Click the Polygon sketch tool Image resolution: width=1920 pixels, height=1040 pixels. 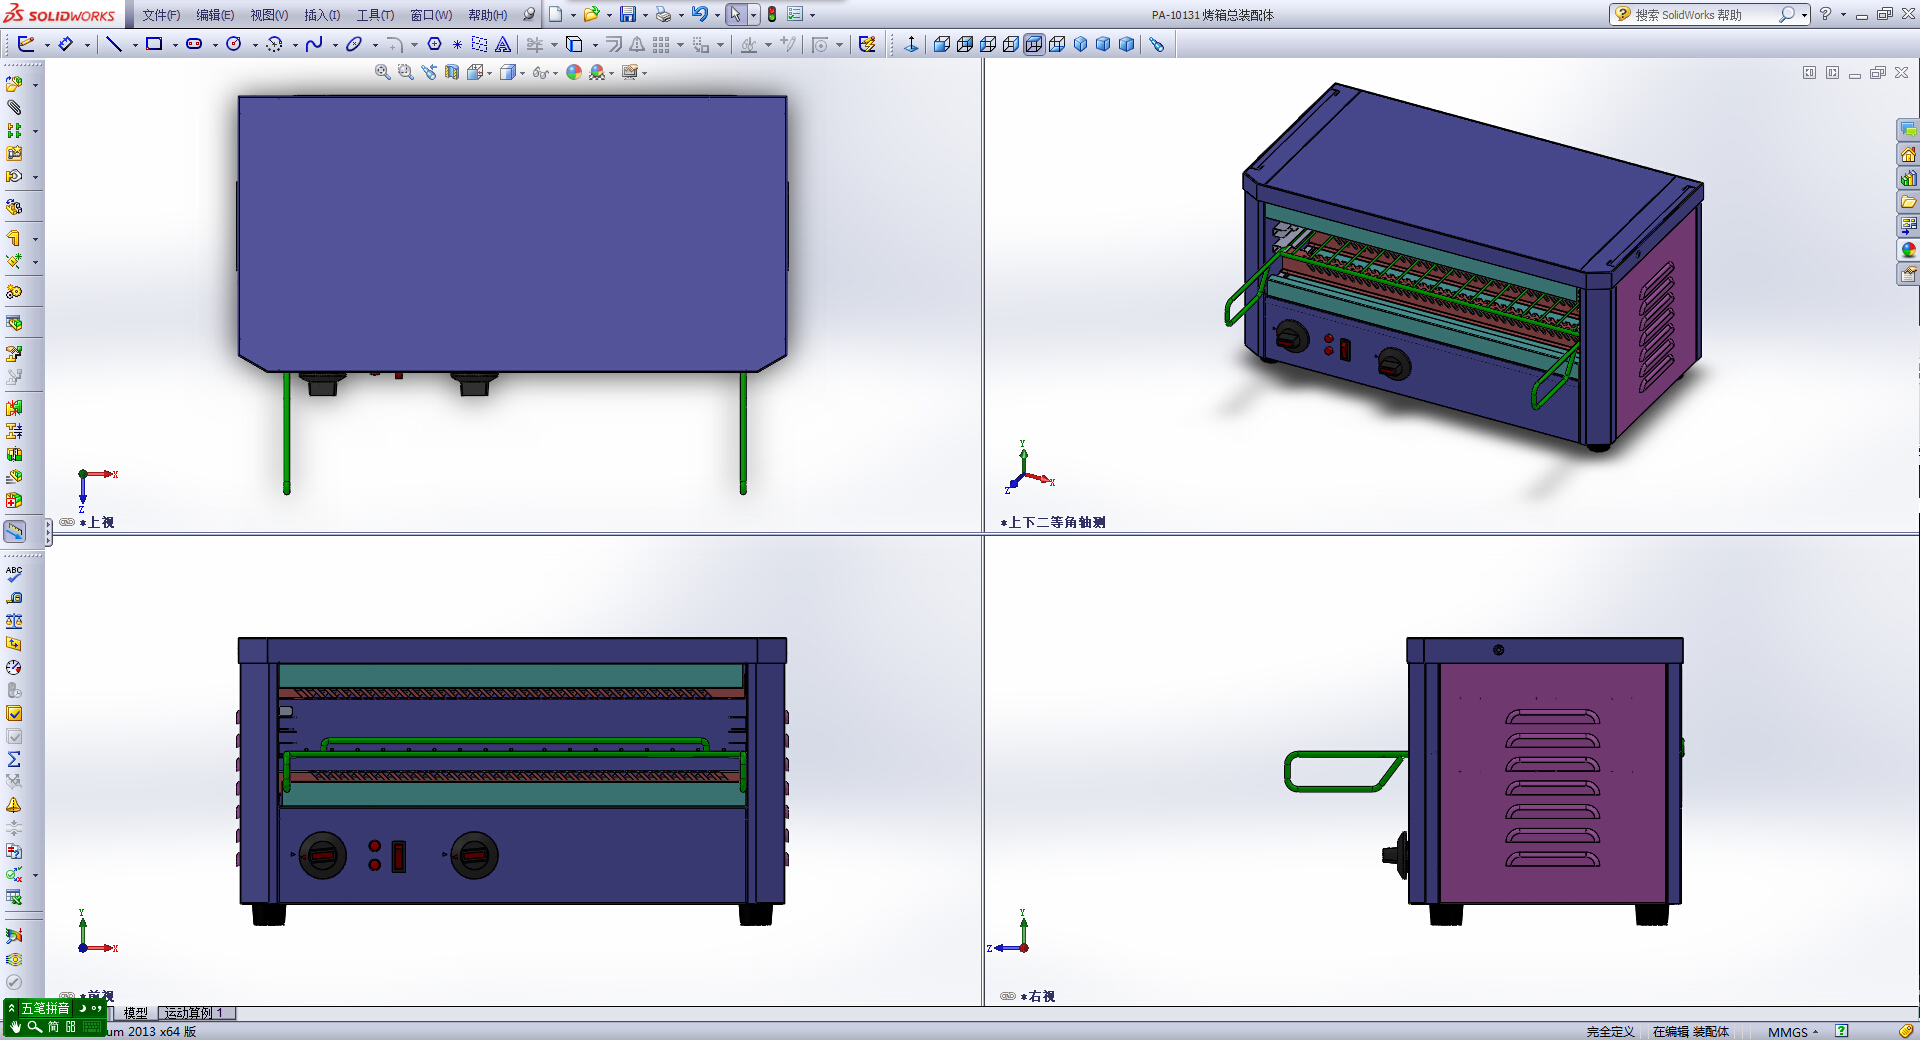coord(434,44)
